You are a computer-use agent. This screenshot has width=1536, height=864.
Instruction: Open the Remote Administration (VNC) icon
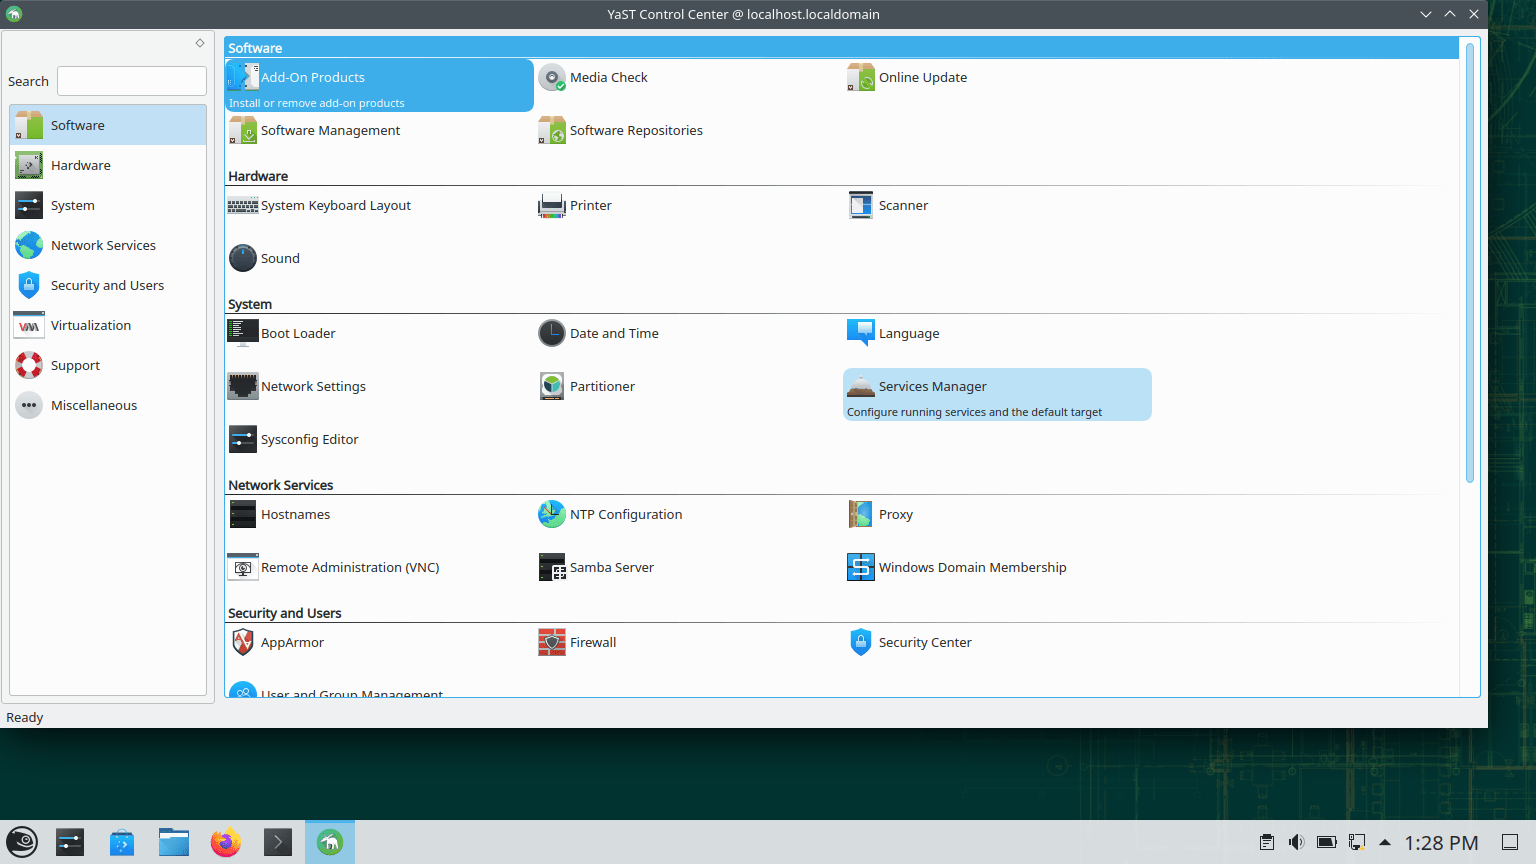243,567
